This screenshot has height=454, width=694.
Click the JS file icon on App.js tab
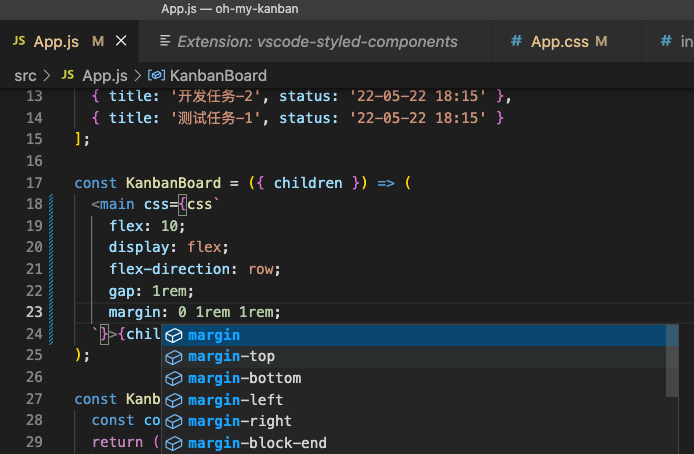point(19,41)
